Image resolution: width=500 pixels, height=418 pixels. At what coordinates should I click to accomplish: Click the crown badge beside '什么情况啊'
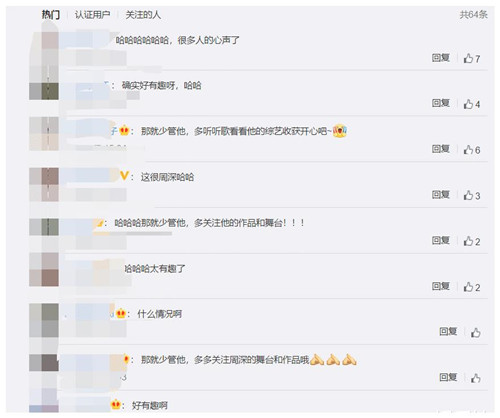coord(121,313)
